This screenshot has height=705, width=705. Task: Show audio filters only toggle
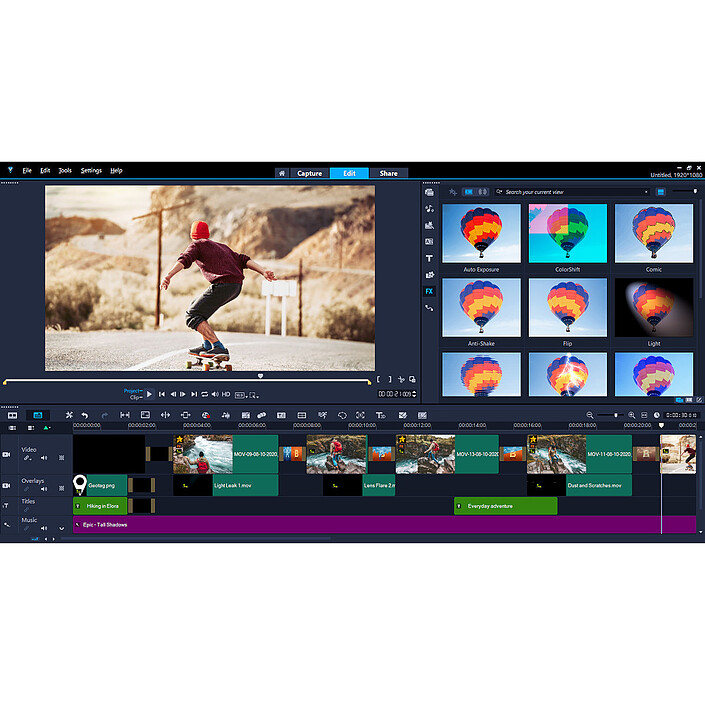point(482,192)
